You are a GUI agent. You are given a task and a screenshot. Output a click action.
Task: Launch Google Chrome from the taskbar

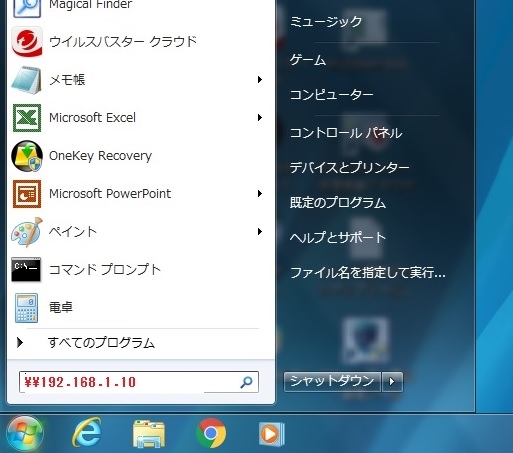(211, 433)
